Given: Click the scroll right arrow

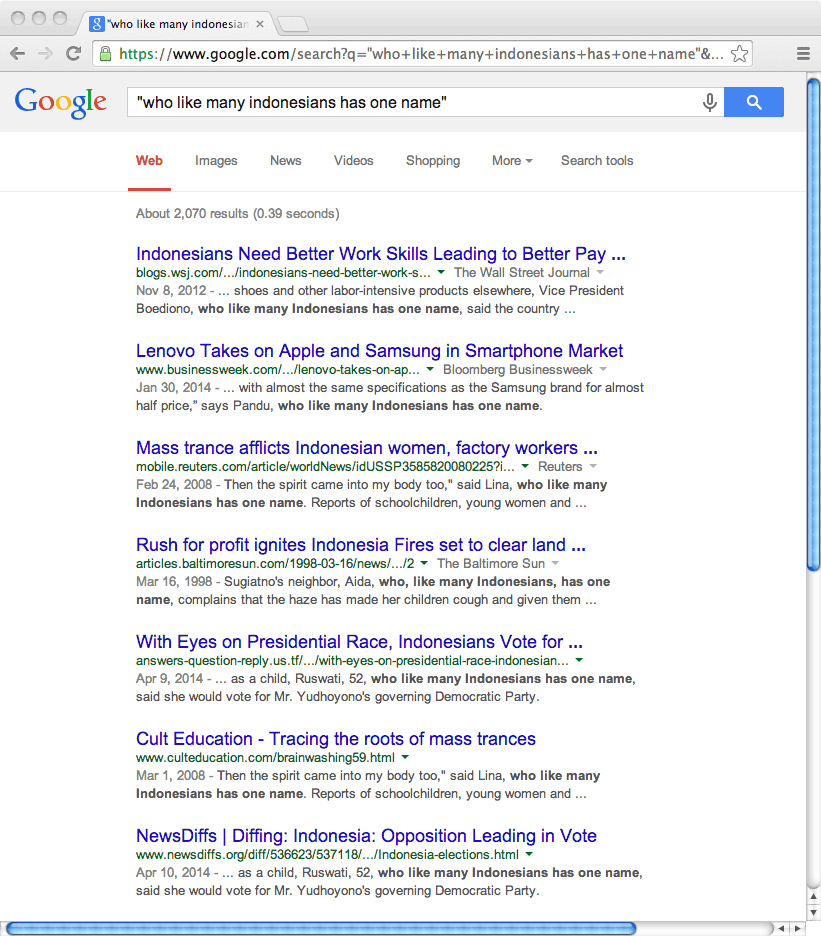Looking at the screenshot, I should point(797,928).
